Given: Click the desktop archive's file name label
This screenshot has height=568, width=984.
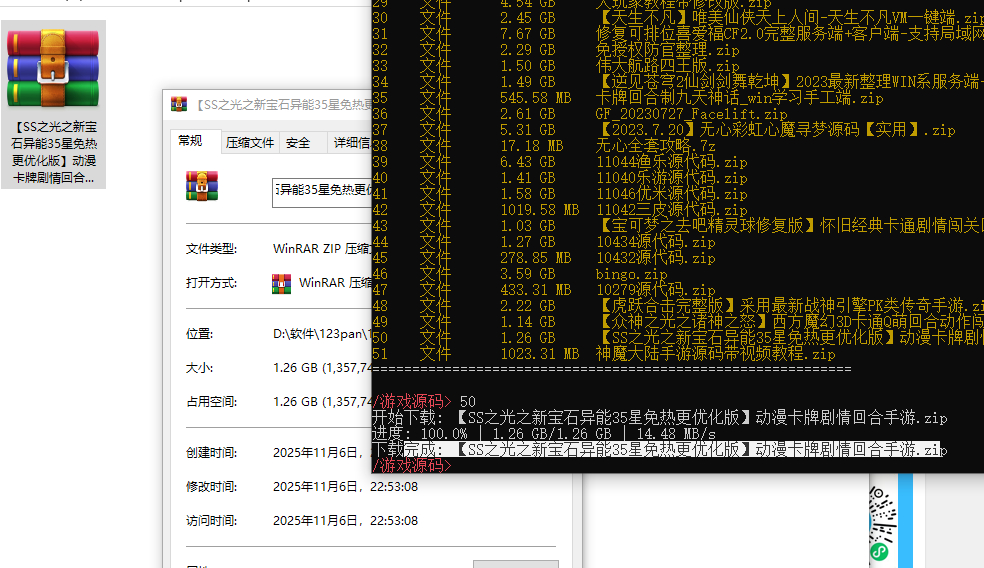Looking at the screenshot, I should (54, 152).
